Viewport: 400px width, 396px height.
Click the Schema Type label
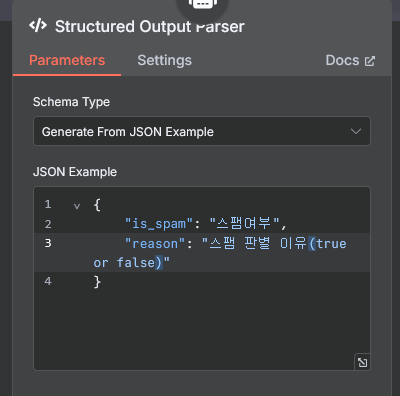71,102
